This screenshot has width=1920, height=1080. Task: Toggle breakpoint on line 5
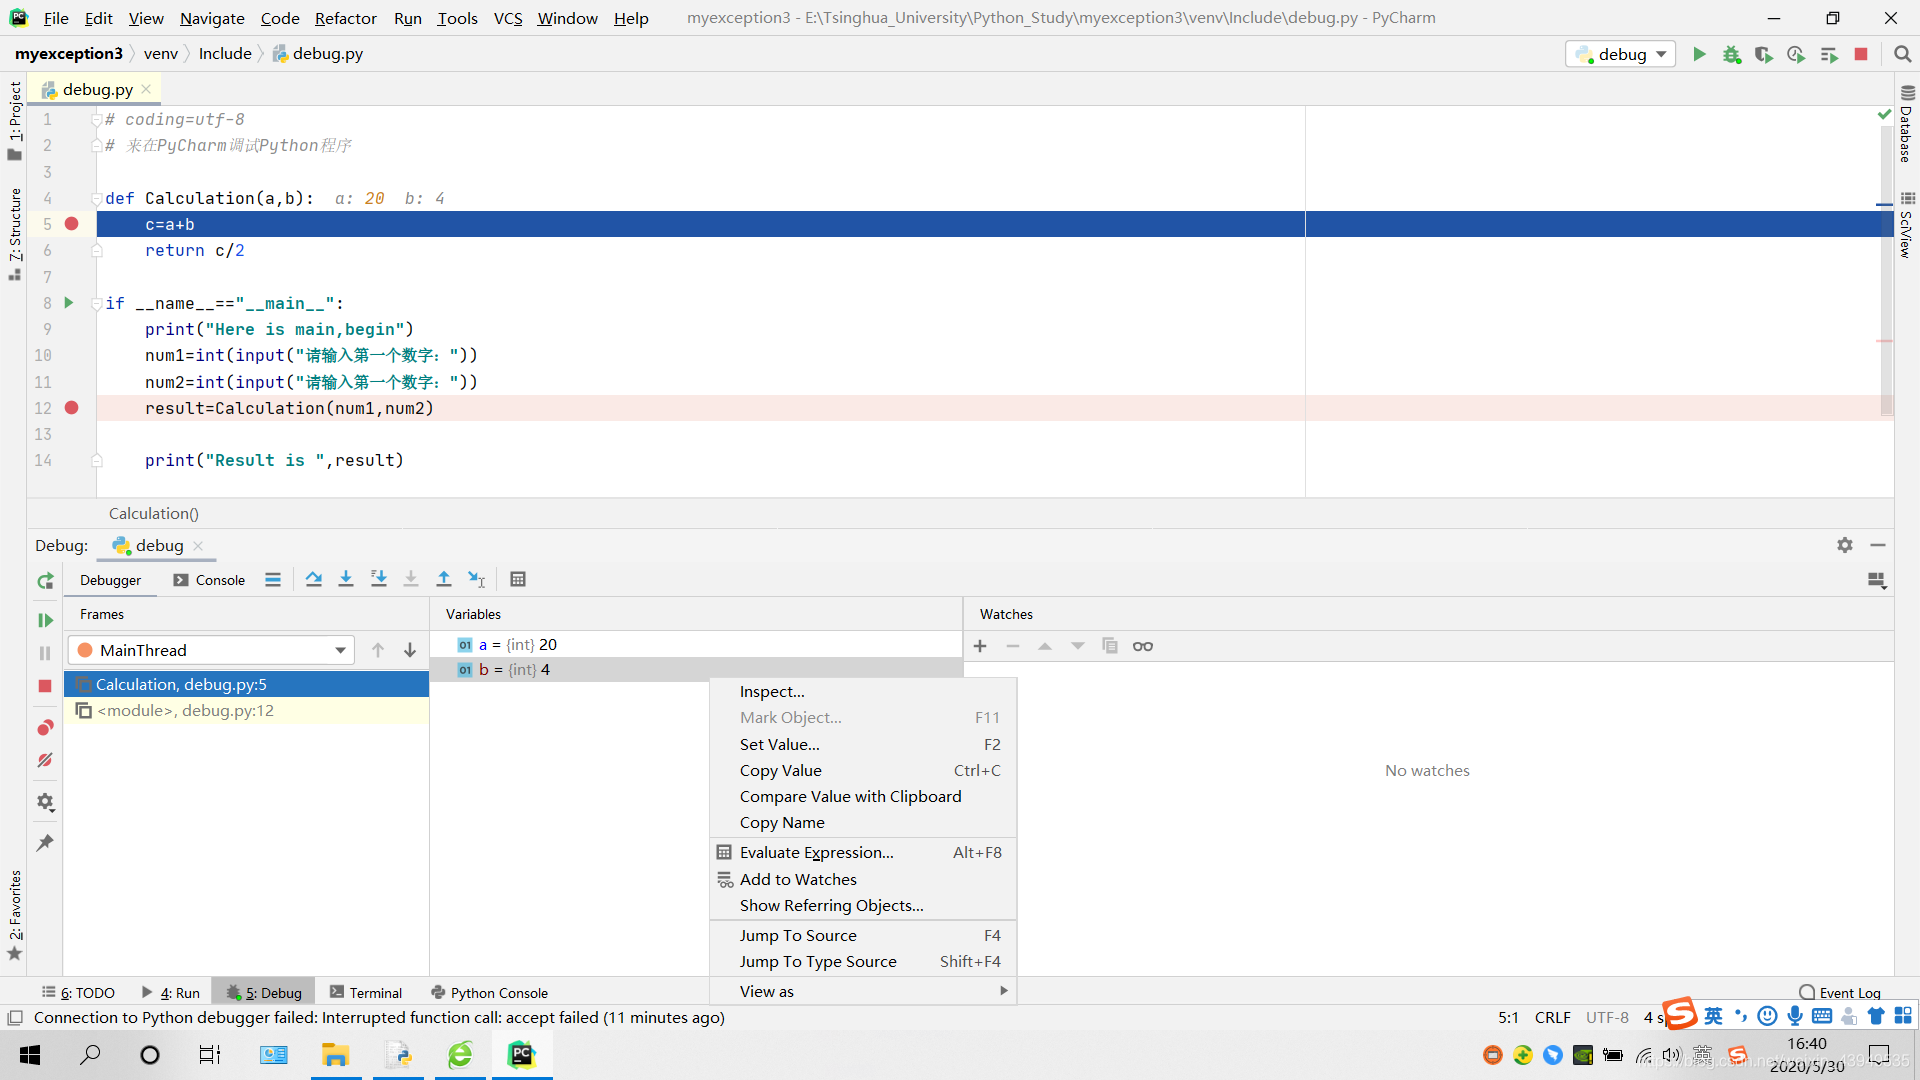(x=72, y=224)
